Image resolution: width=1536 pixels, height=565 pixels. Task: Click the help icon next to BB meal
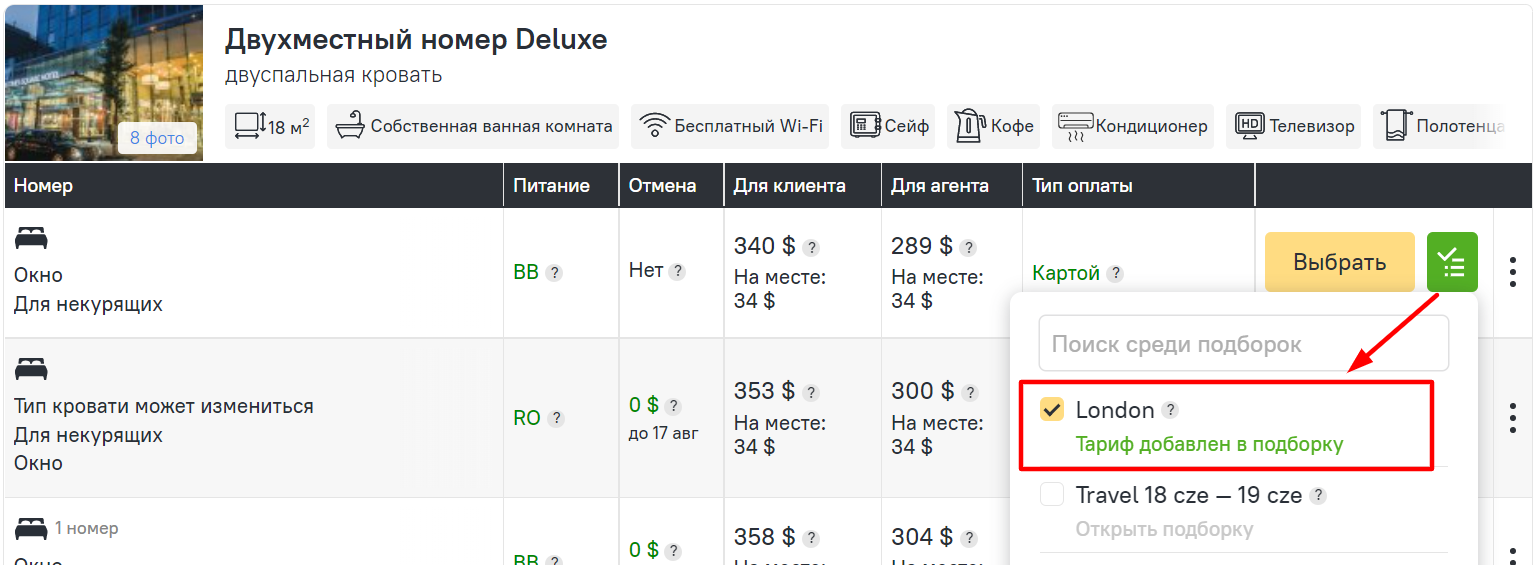(x=554, y=273)
